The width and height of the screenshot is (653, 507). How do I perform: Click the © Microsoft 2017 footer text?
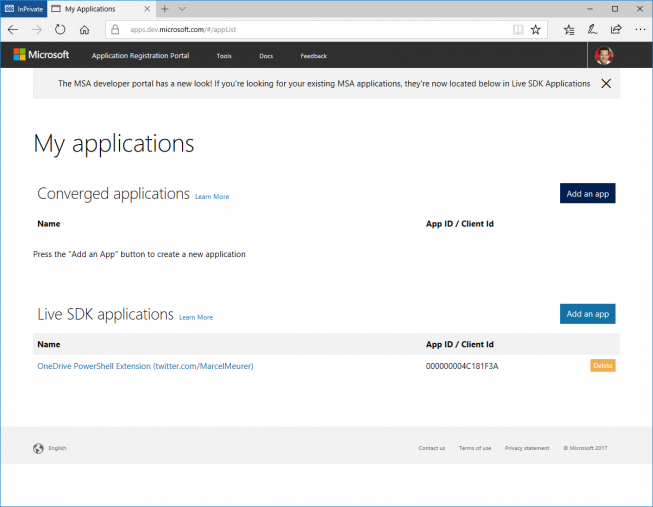click(585, 448)
